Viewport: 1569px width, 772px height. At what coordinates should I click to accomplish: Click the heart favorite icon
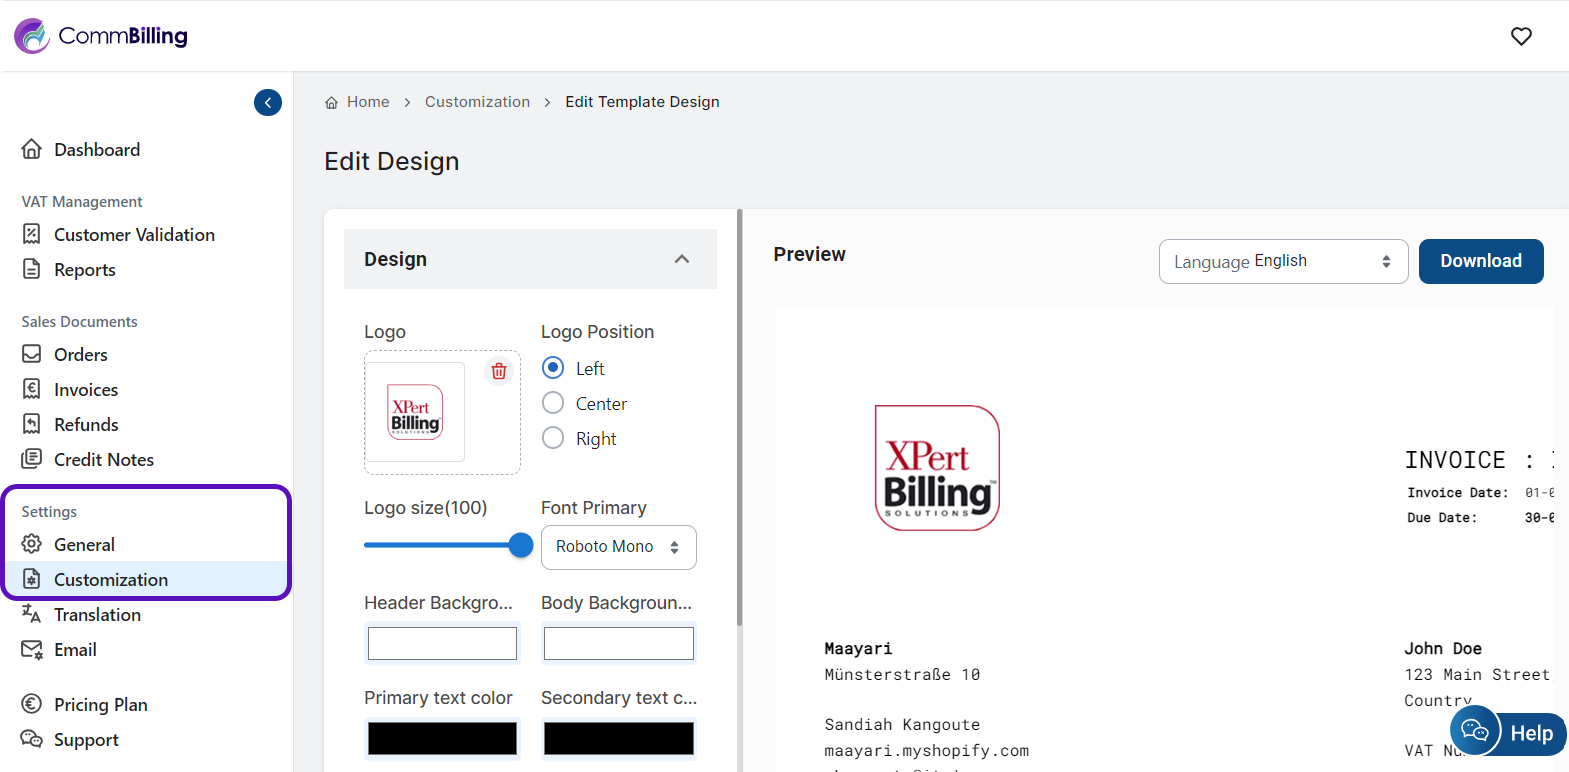(1521, 37)
